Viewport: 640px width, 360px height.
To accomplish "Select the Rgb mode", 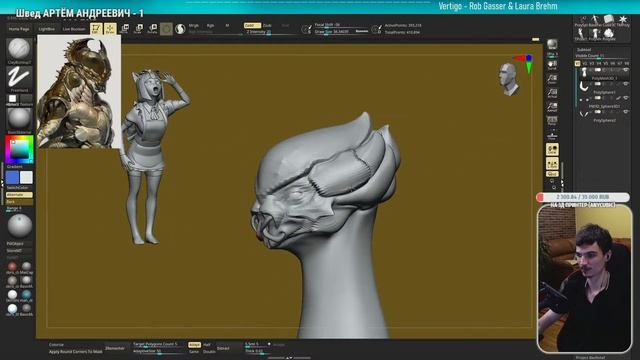I will click(210, 25).
